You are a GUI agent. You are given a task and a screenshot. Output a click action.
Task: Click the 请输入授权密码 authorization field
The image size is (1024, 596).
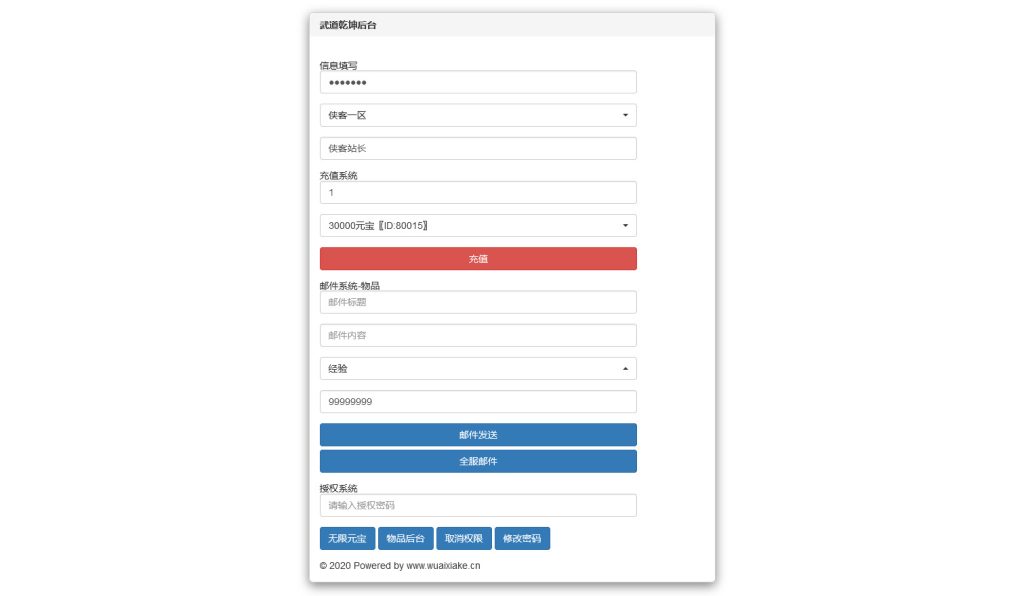click(477, 505)
